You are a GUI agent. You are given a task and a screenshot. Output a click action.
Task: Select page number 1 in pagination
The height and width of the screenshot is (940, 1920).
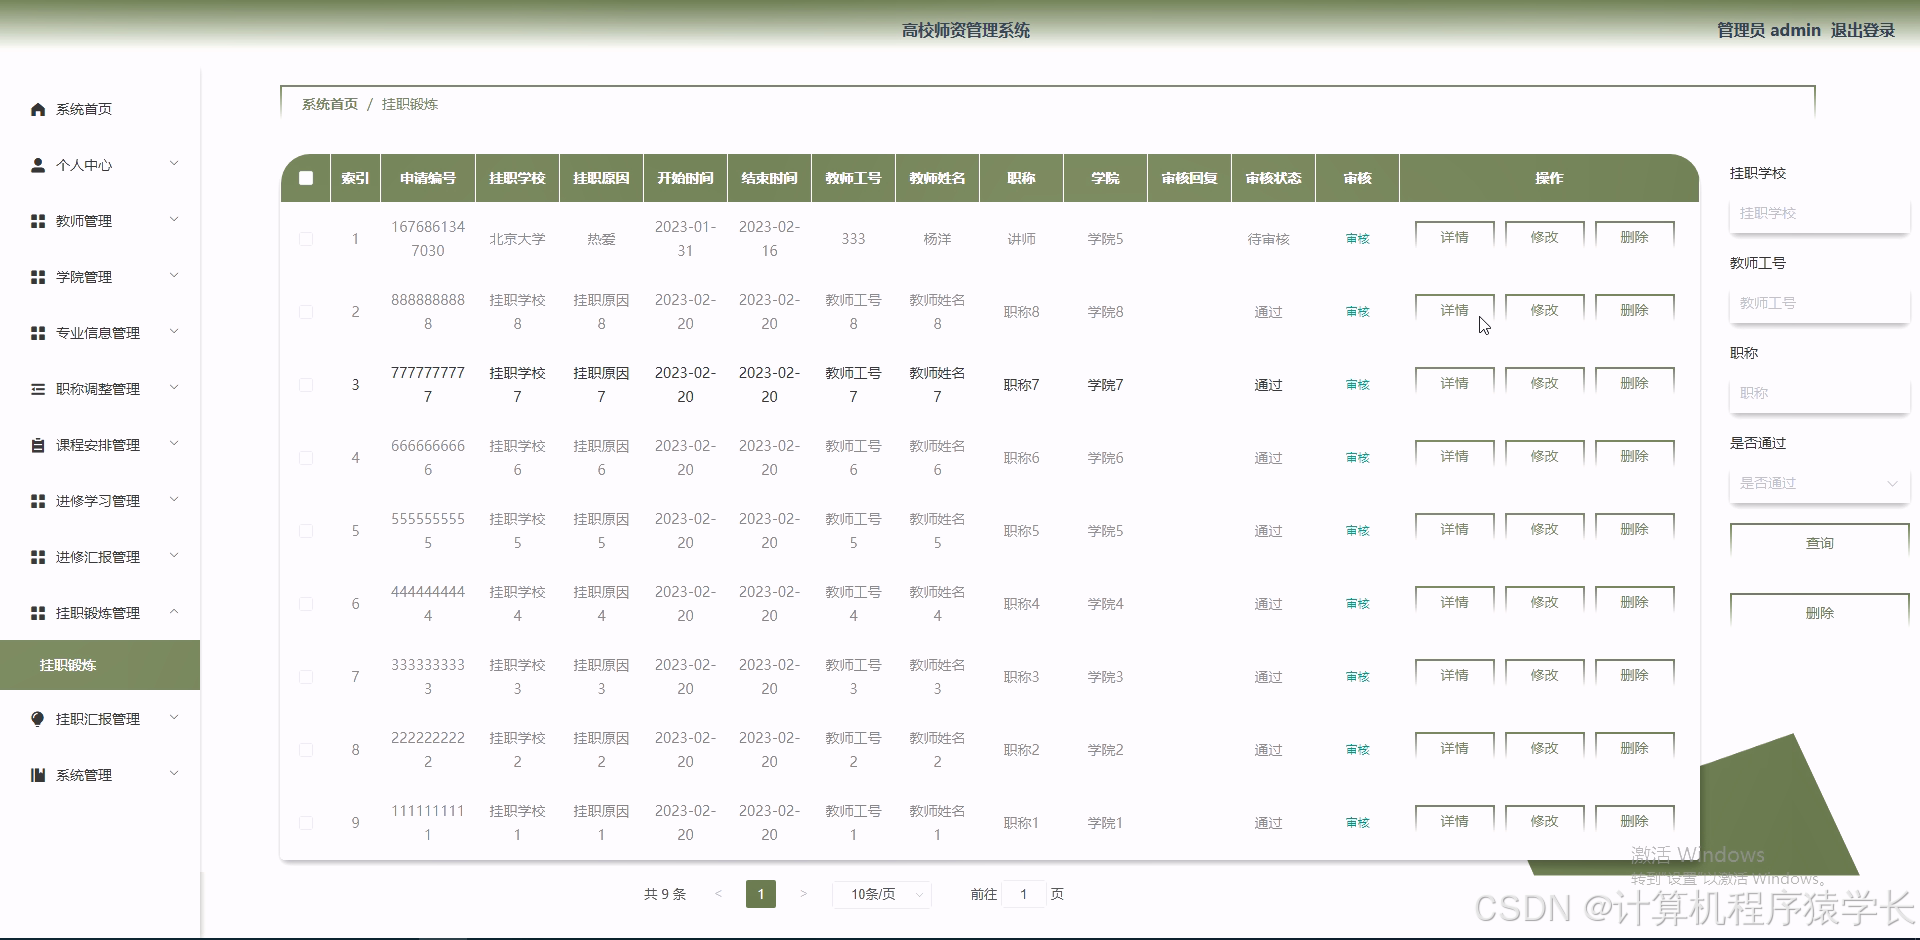761,894
